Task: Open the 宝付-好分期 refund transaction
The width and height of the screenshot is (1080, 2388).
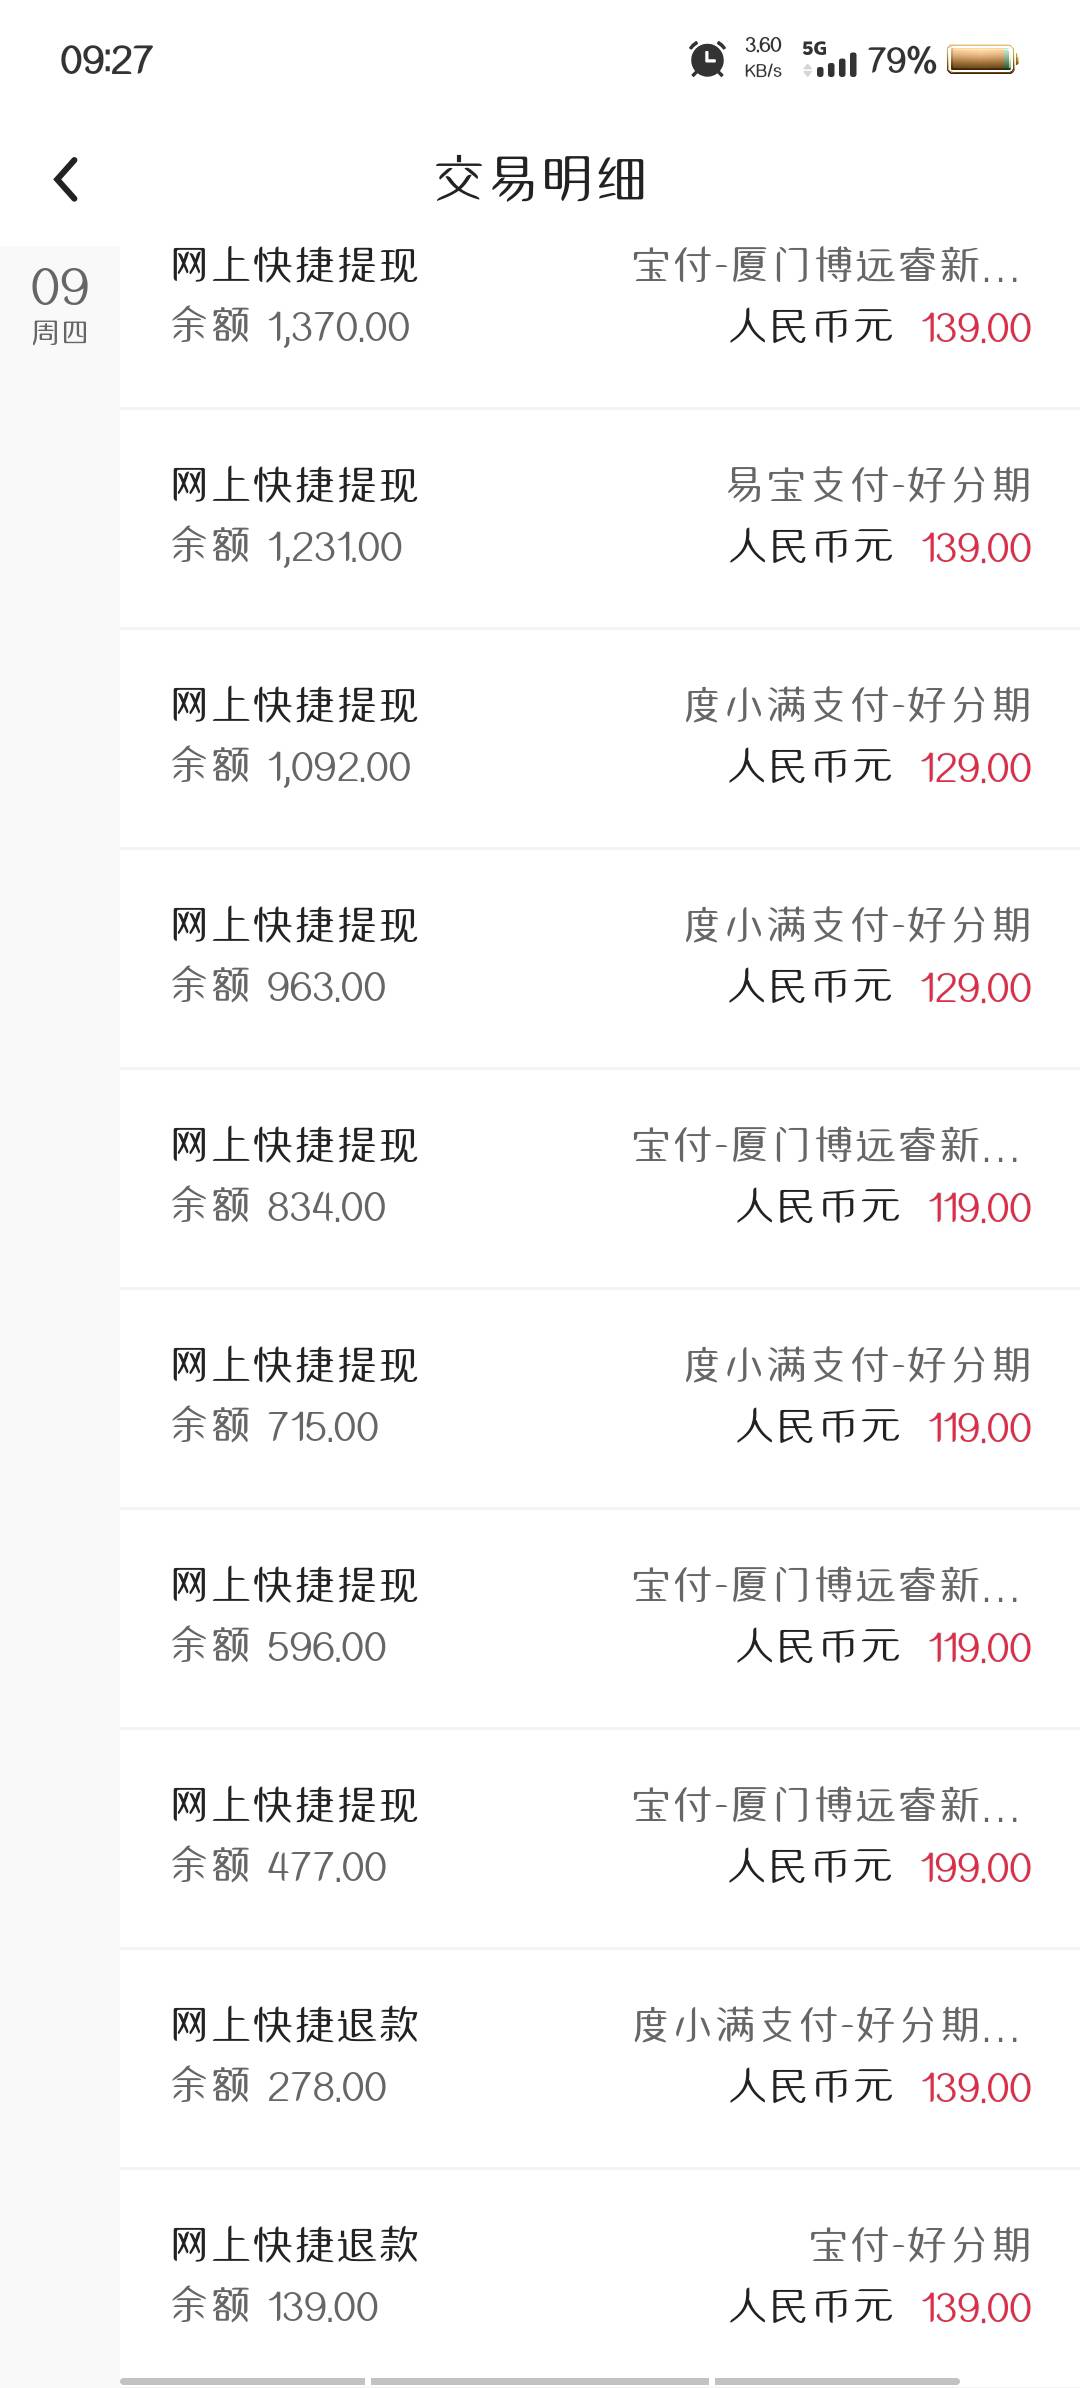Action: pyautogui.click(x=600, y=2278)
